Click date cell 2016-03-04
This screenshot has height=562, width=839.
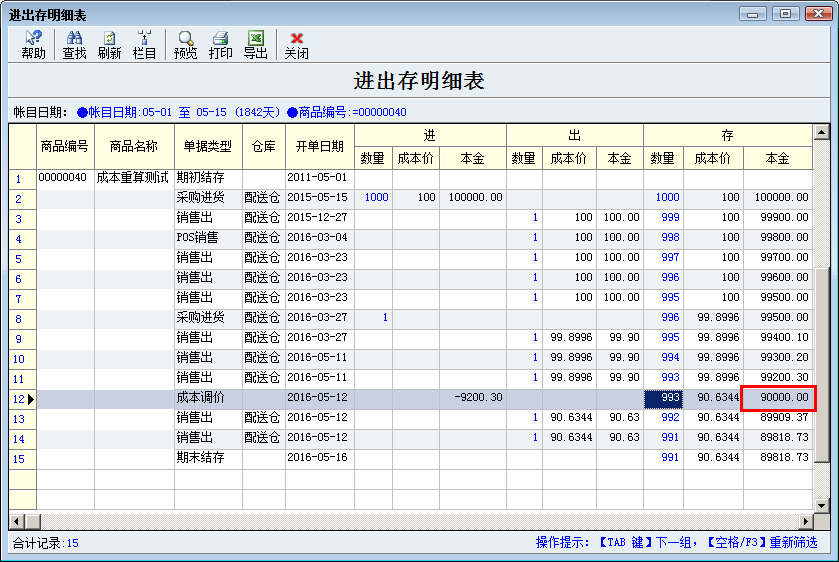(x=319, y=238)
